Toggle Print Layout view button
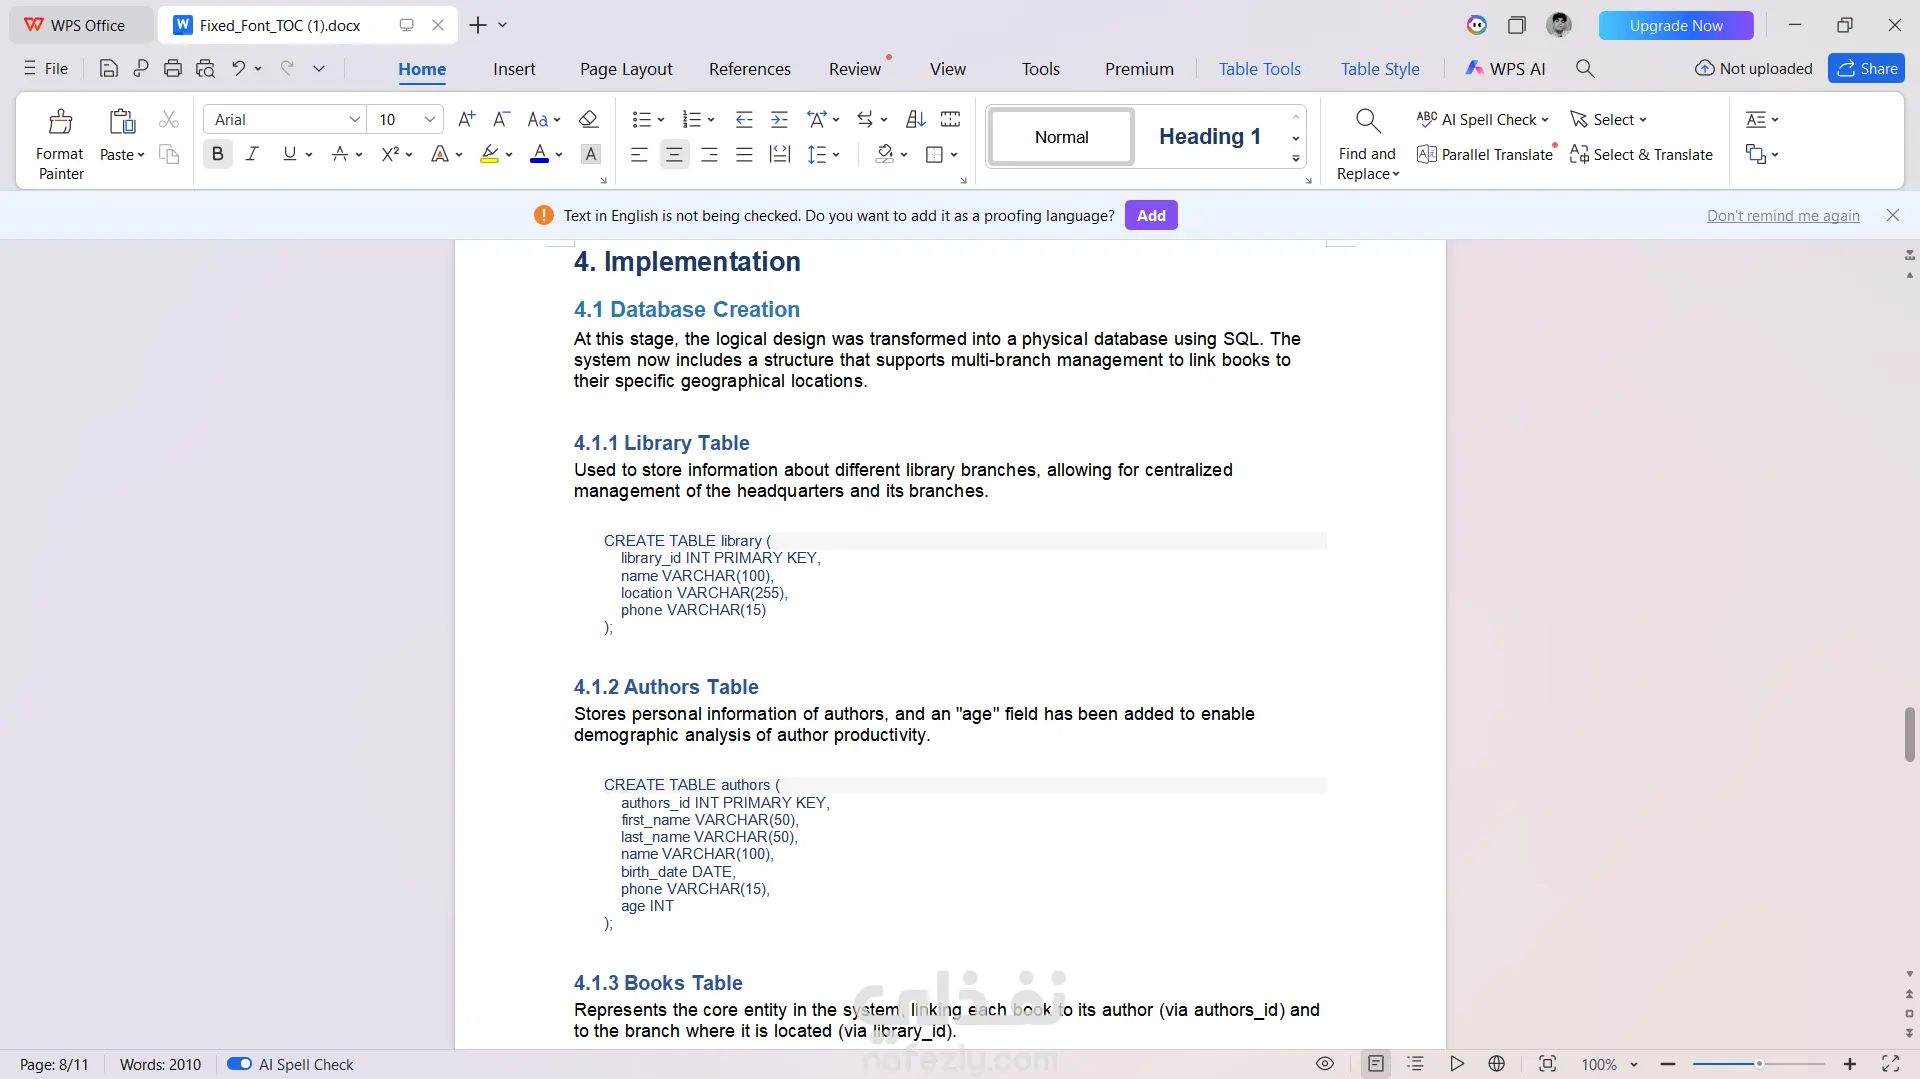Viewport: 1920px width, 1079px height. (1376, 1064)
